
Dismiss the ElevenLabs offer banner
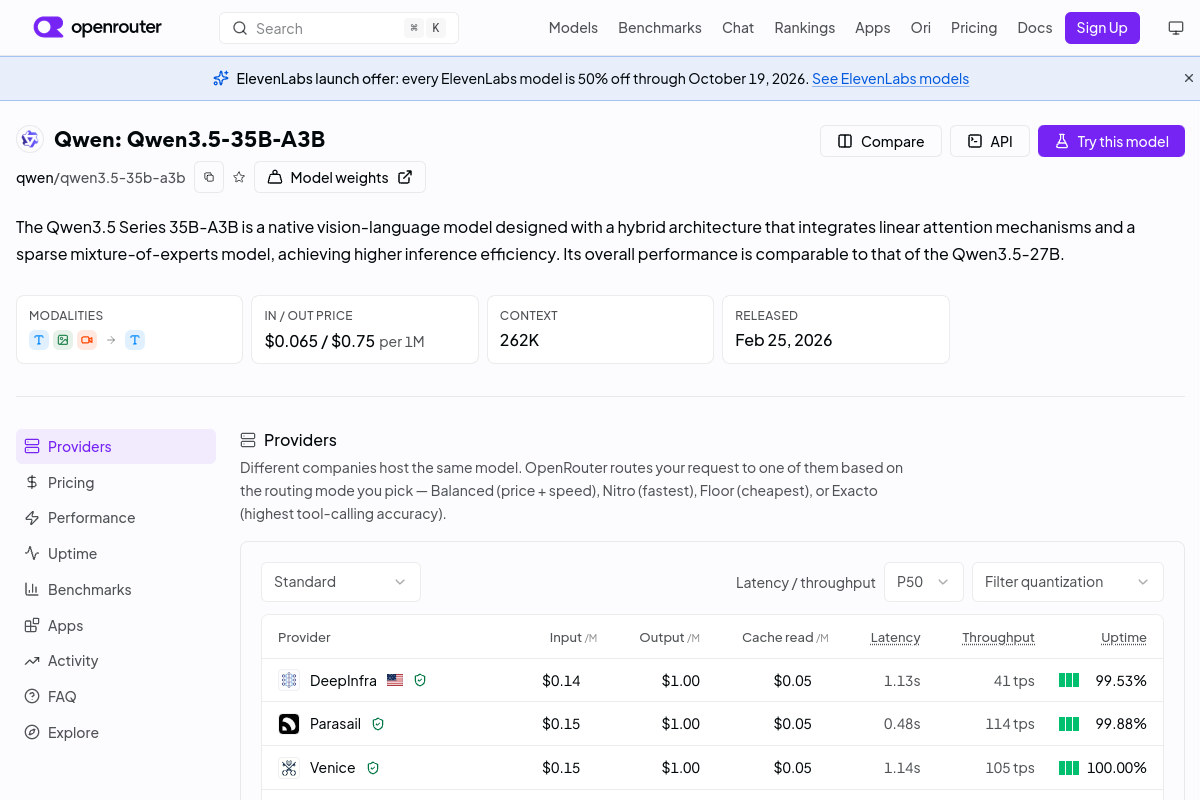tap(1189, 78)
